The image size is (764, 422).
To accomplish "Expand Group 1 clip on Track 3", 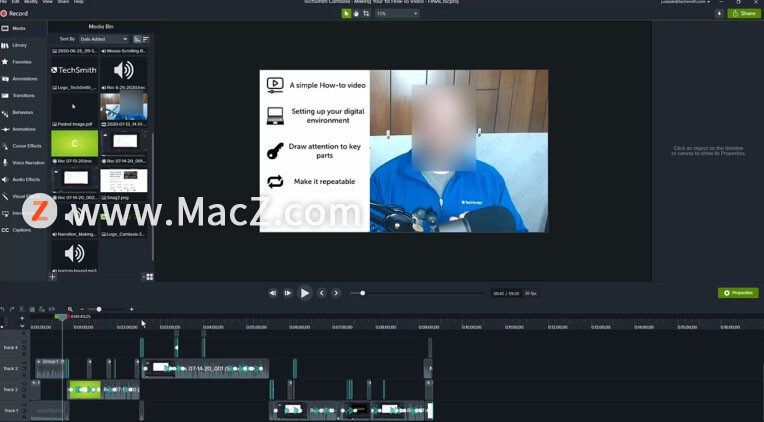I will [x=38, y=362].
